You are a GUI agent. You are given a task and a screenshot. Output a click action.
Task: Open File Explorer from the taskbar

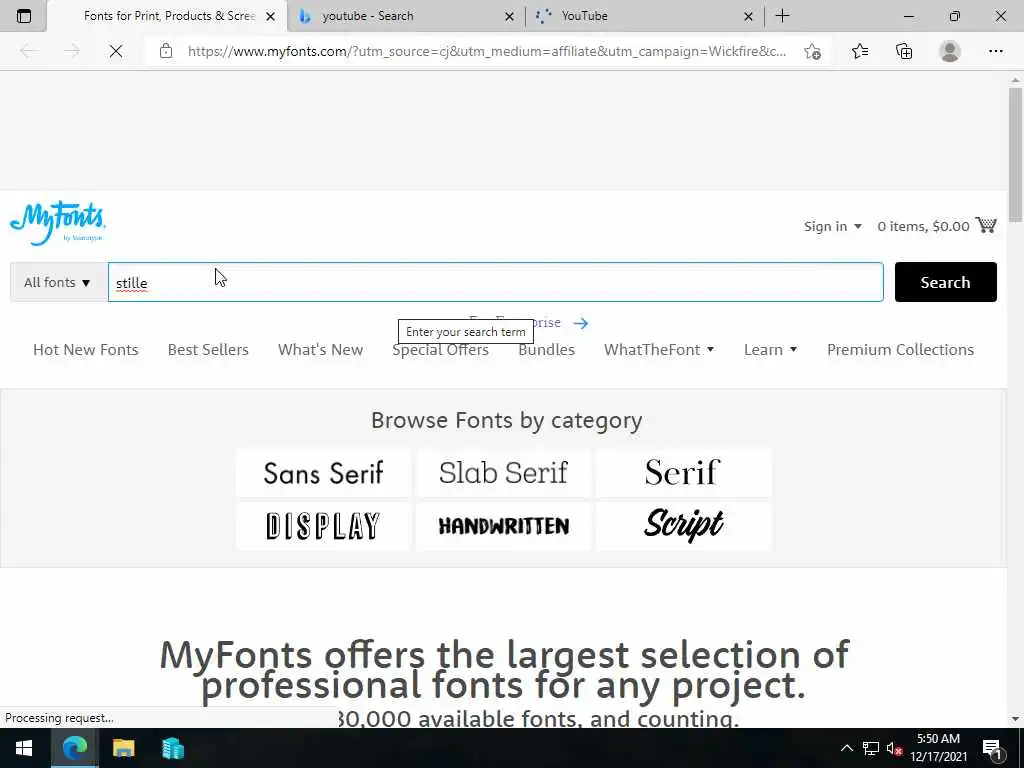click(x=123, y=748)
